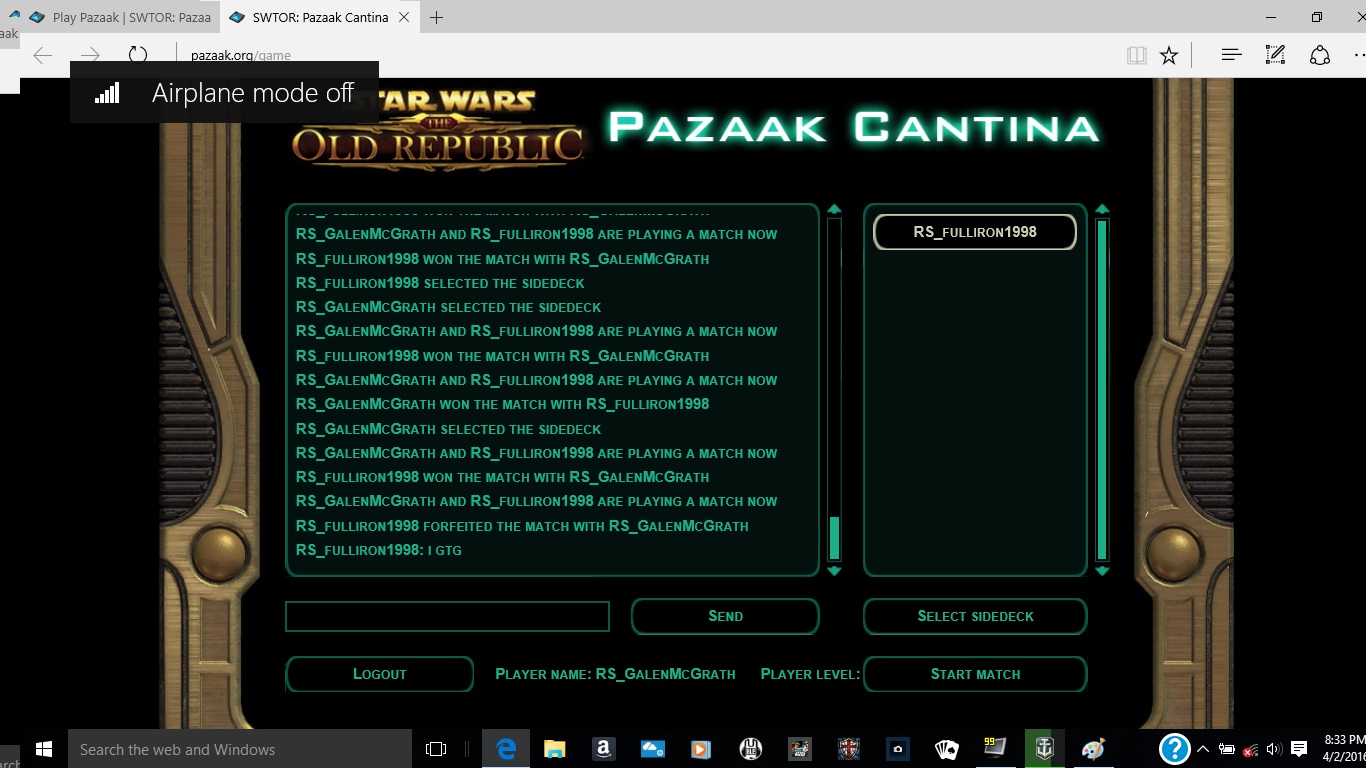Open Task View on the taskbar

click(x=436, y=749)
